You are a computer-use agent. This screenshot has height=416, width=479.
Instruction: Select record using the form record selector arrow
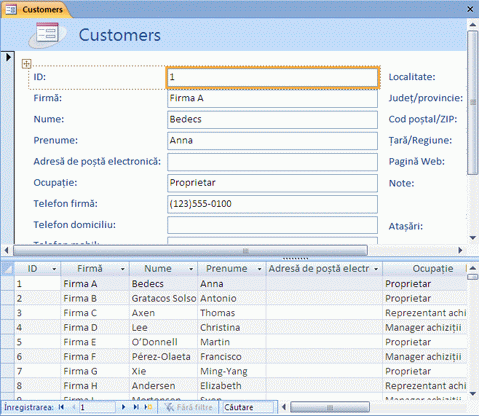tap(8, 57)
